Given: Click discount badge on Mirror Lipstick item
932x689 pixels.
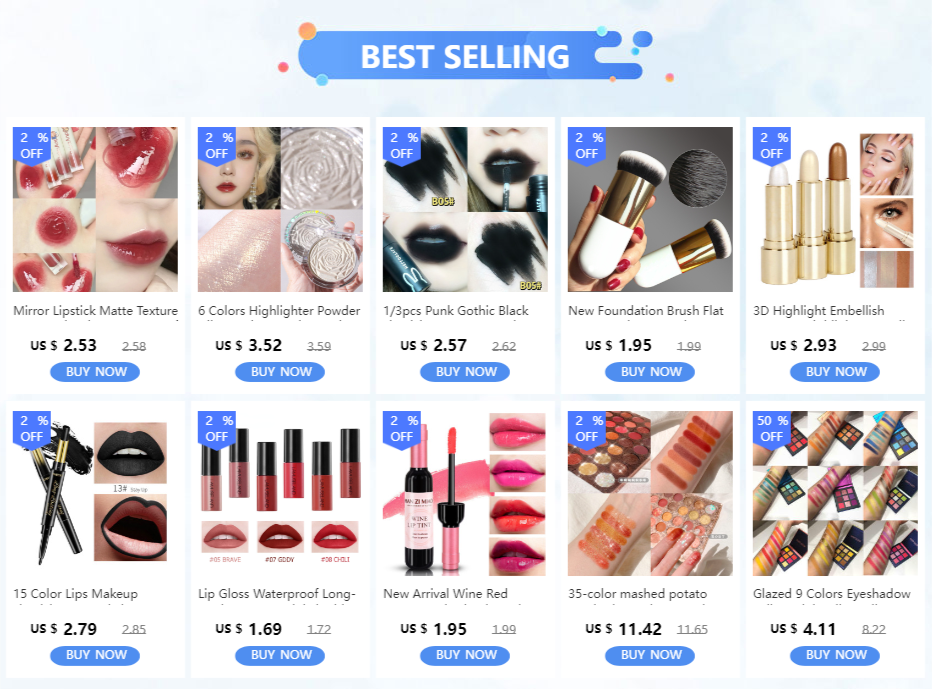Looking at the screenshot, I should point(32,146).
